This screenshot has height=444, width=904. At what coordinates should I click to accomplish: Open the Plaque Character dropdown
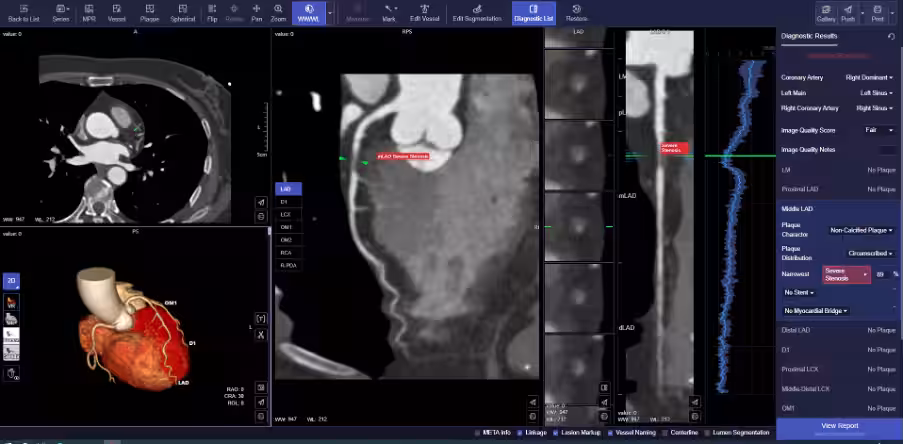861,230
